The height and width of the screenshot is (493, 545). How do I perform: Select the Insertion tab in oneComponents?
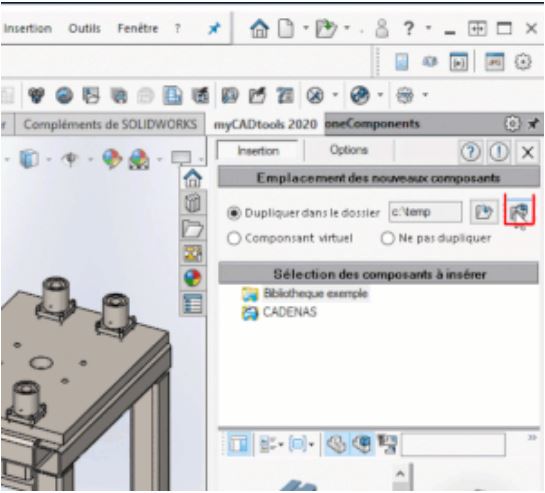pyautogui.click(x=258, y=151)
